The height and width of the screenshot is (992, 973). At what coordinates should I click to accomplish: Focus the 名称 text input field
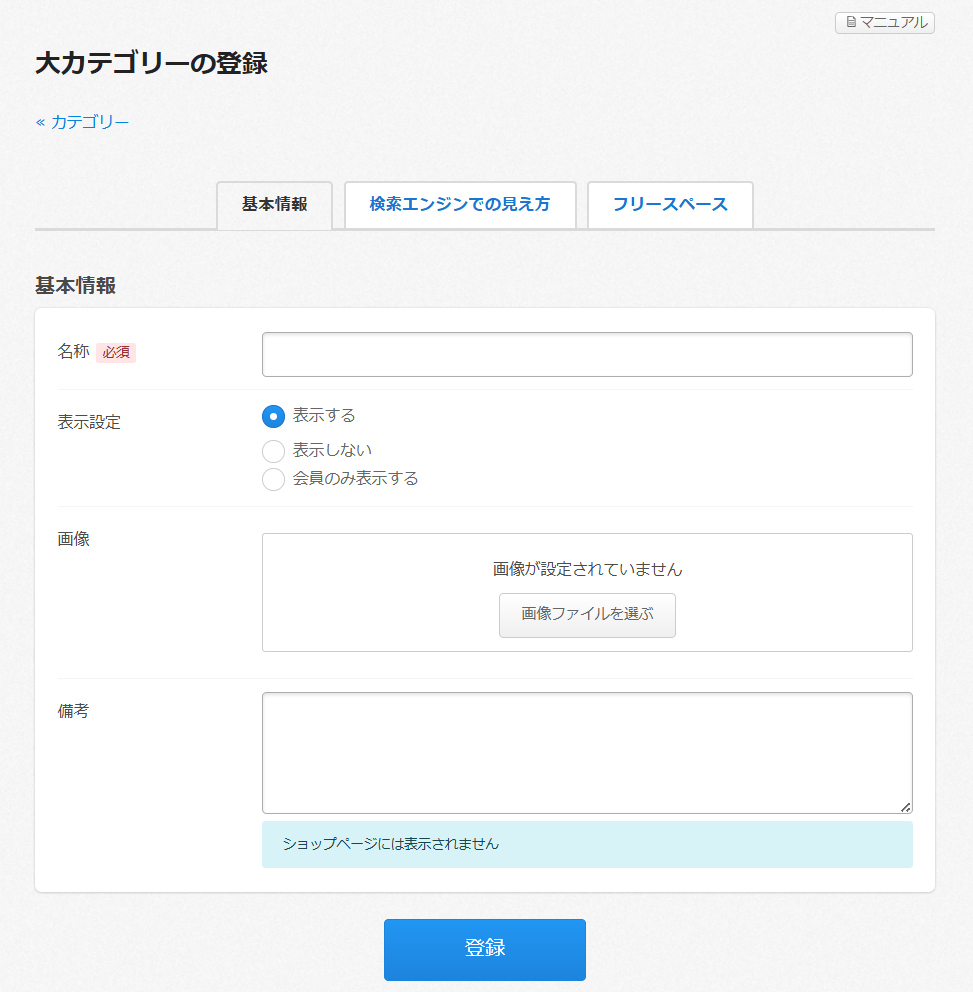click(x=587, y=354)
